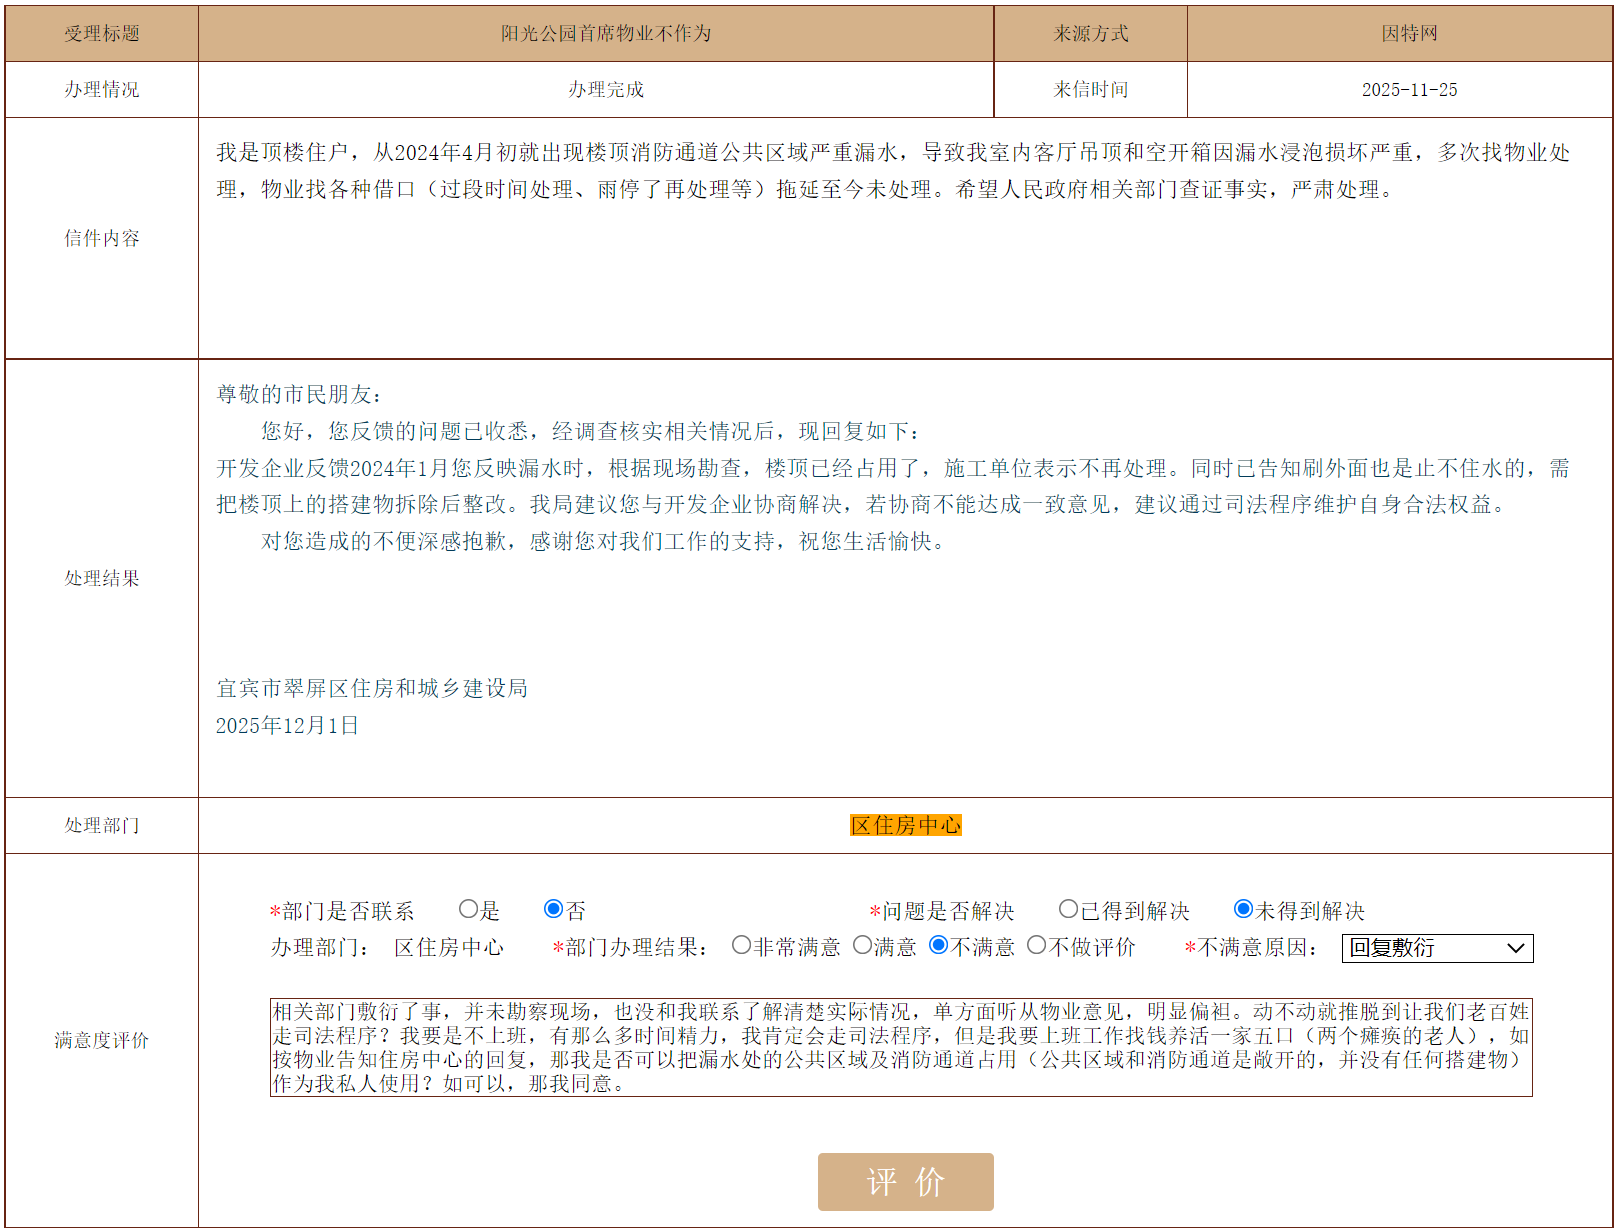Click the highlighted '区住房中心' department text
Image resolution: width=1614 pixels, height=1228 pixels.
tap(905, 825)
